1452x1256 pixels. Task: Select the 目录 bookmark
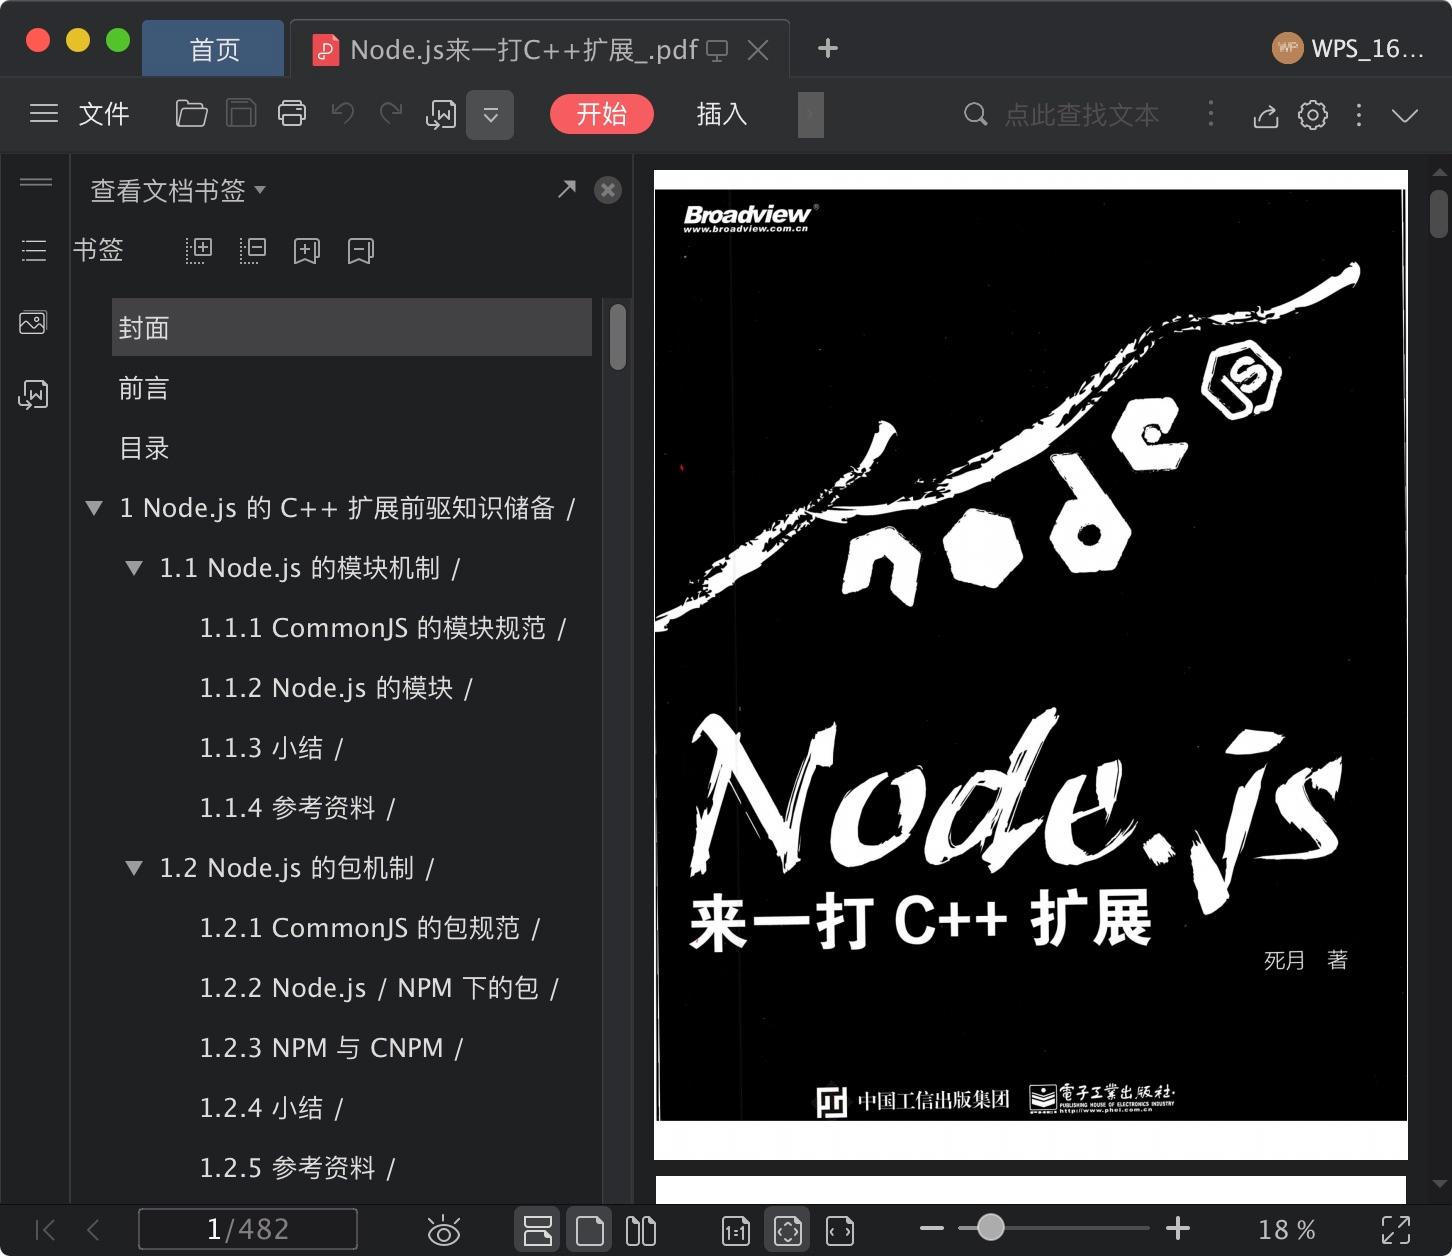click(144, 448)
